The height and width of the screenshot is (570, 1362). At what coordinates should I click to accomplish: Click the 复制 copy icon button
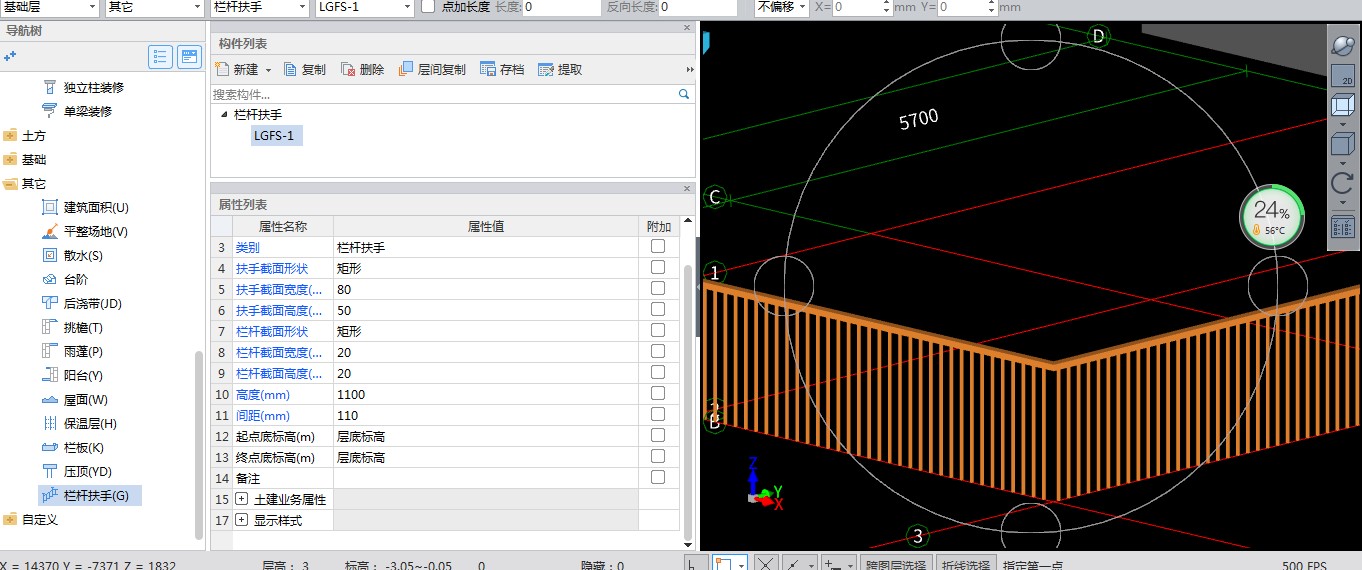[305, 69]
